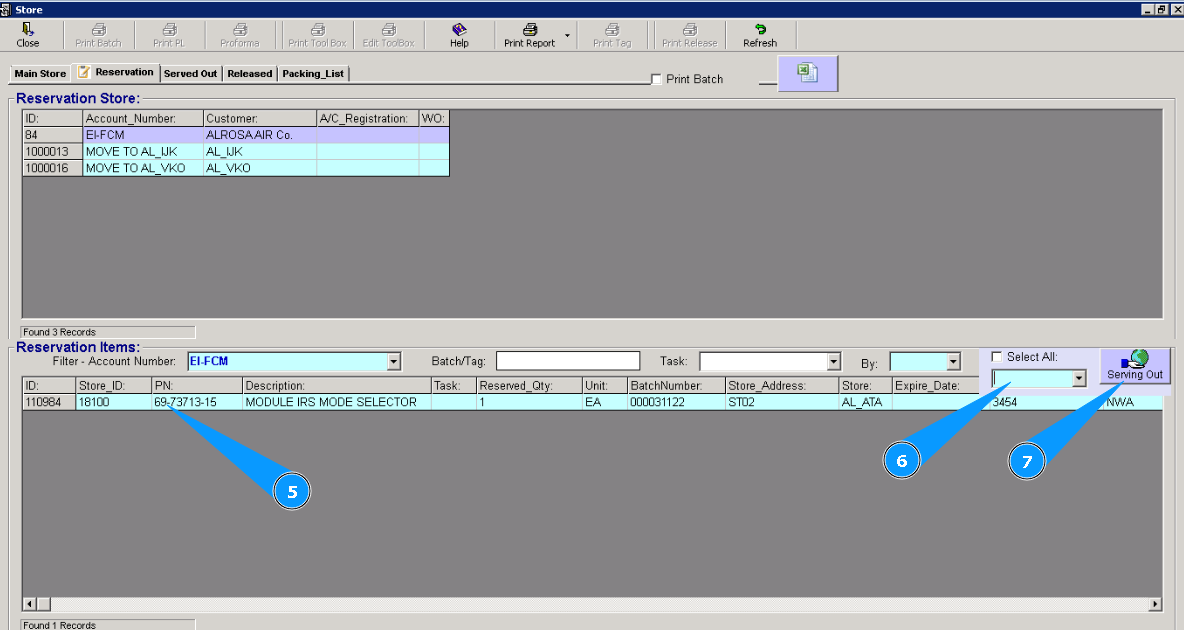Click the Print Tool Box icon
Screen dimensions: 1184x630
coord(317,35)
